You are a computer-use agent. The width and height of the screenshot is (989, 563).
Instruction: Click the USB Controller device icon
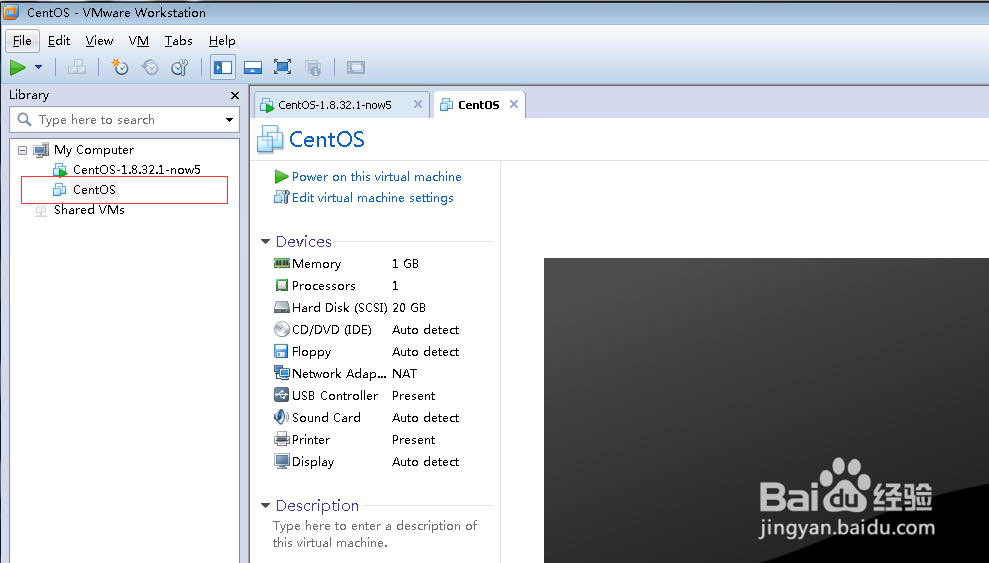[281, 395]
